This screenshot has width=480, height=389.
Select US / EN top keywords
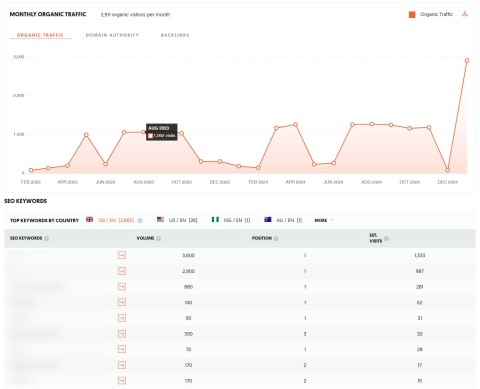183,220
